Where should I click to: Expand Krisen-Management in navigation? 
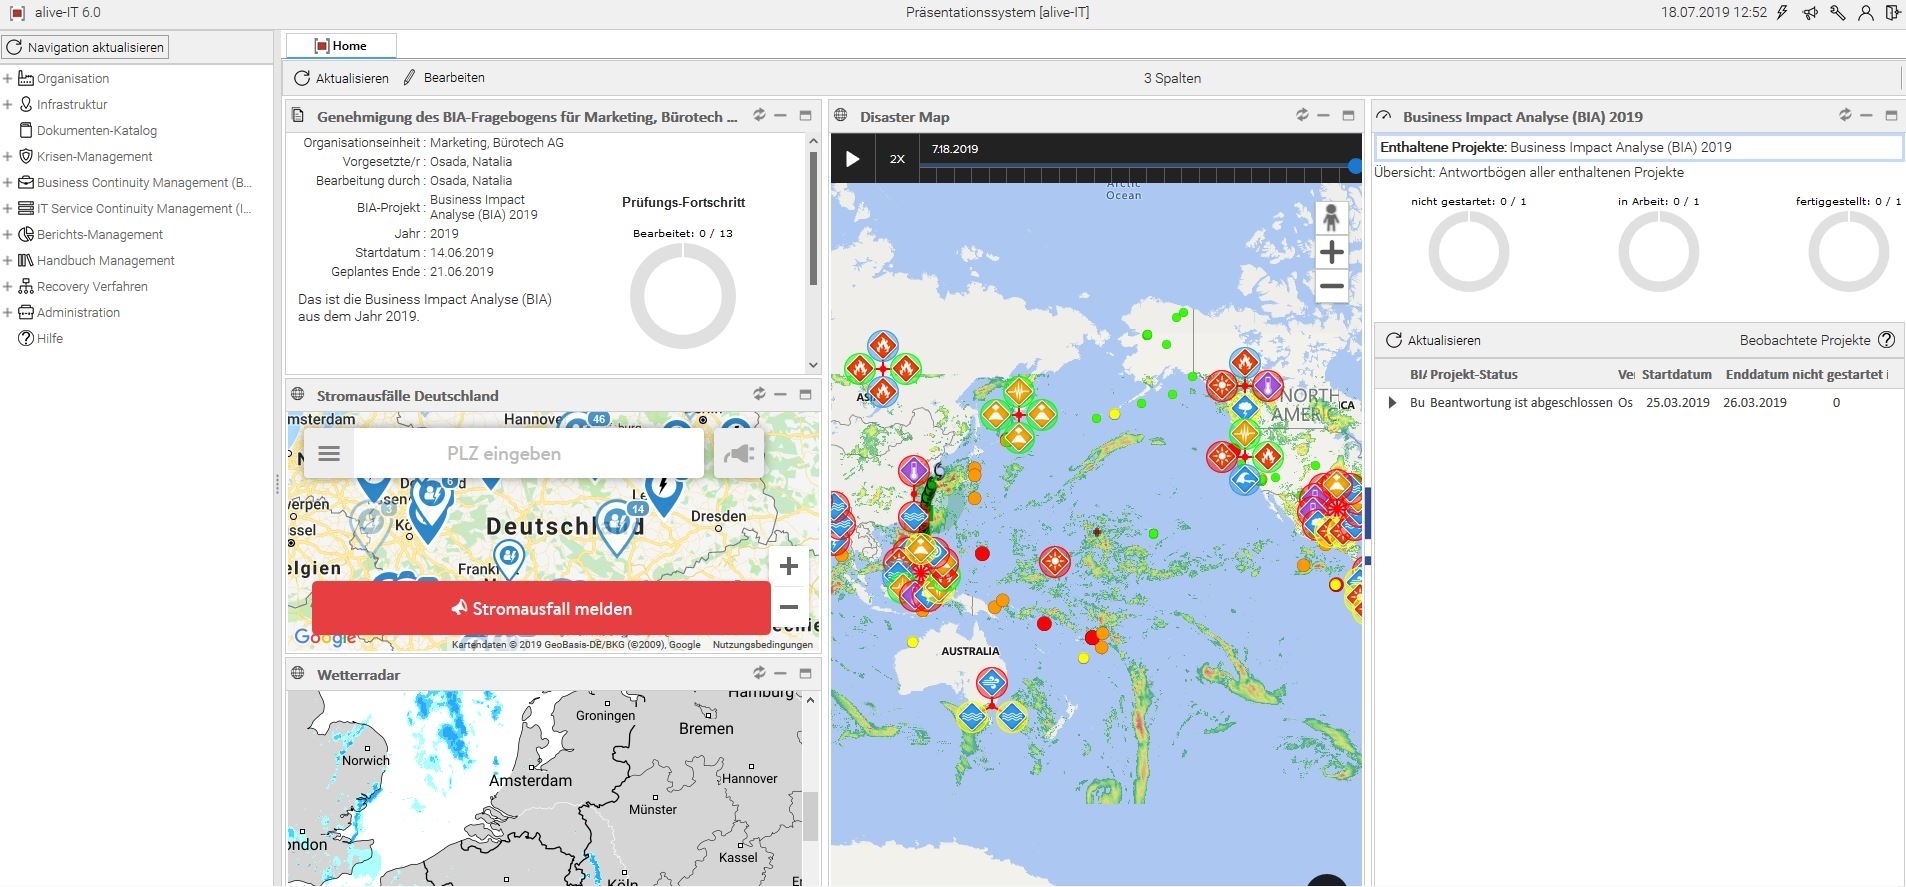point(8,157)
